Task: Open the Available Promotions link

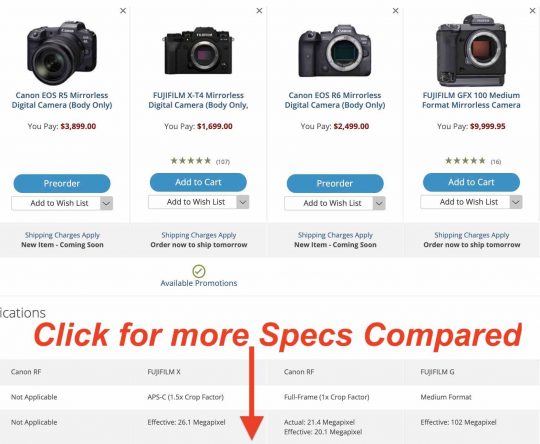Action: [x=199, y=283]
